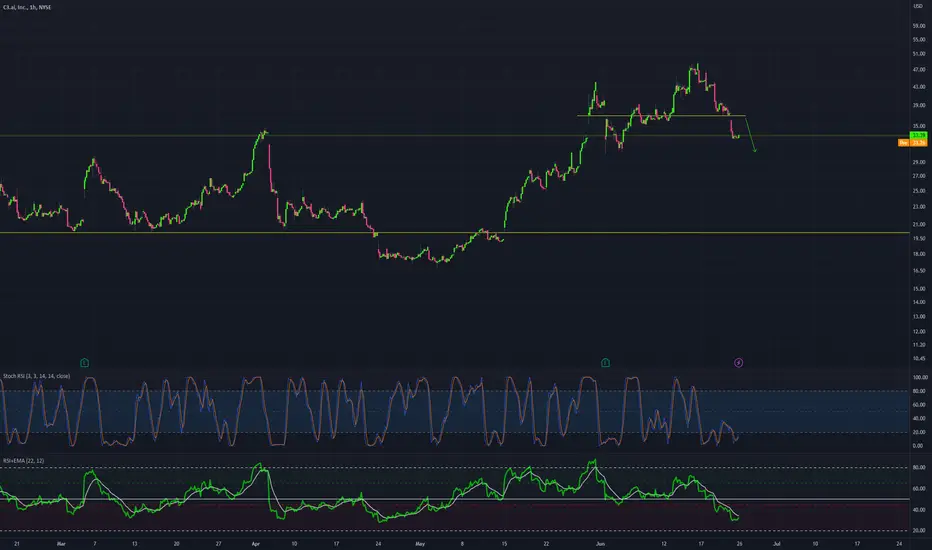Click the 47.00 price axis label
Screen dimensions: 932x550
[x=919, y=70]
